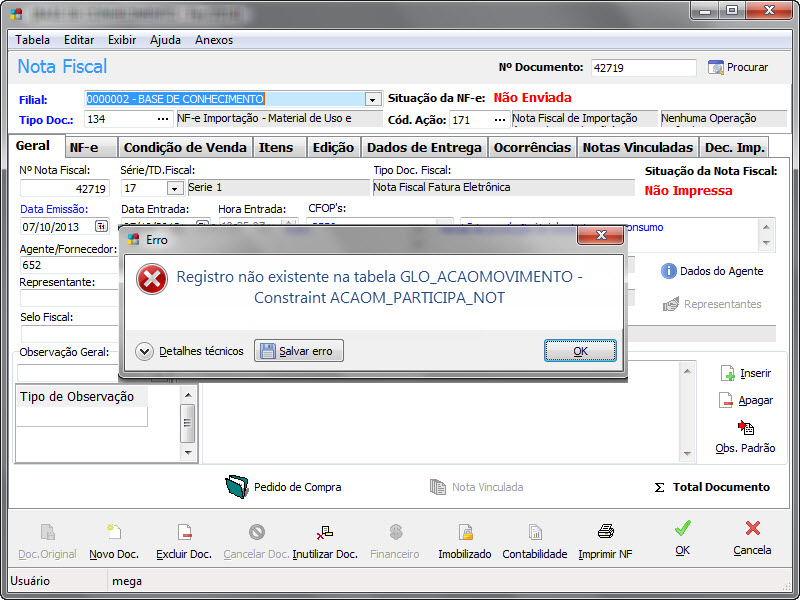Switch to the Itens tab
This screenshot has height=600, width=800.
276,147
